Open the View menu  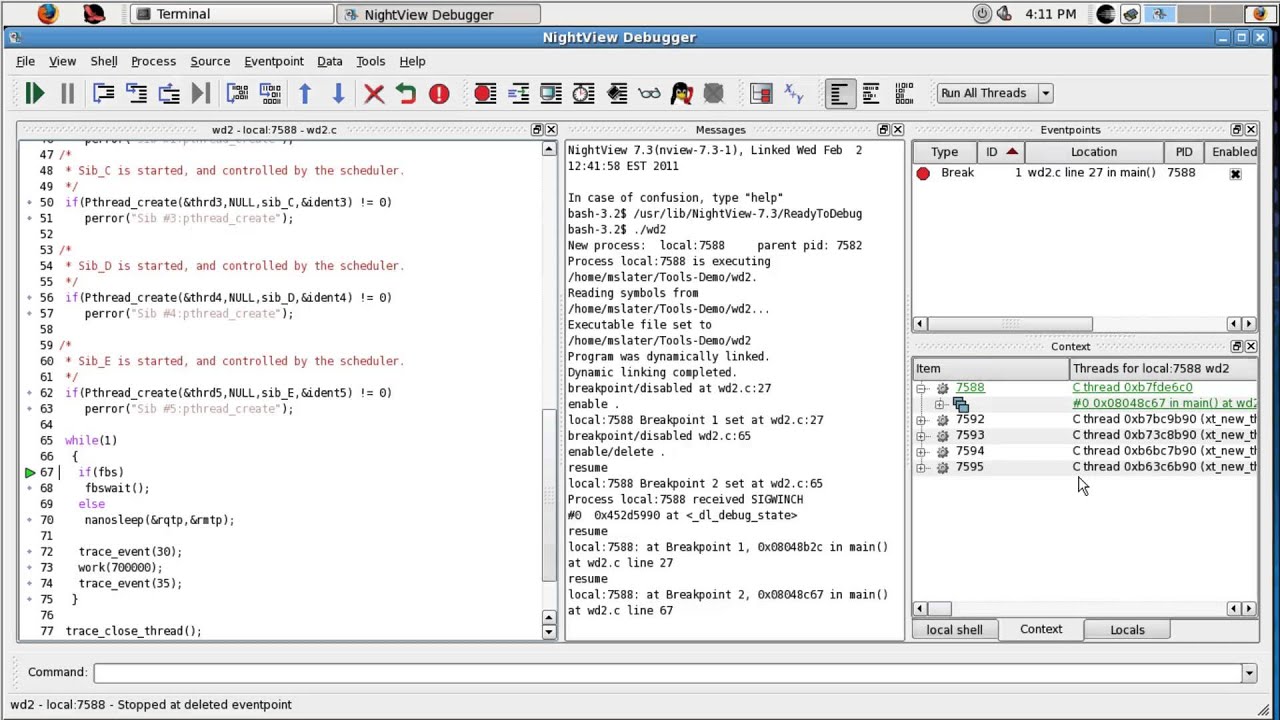point(62,61)
